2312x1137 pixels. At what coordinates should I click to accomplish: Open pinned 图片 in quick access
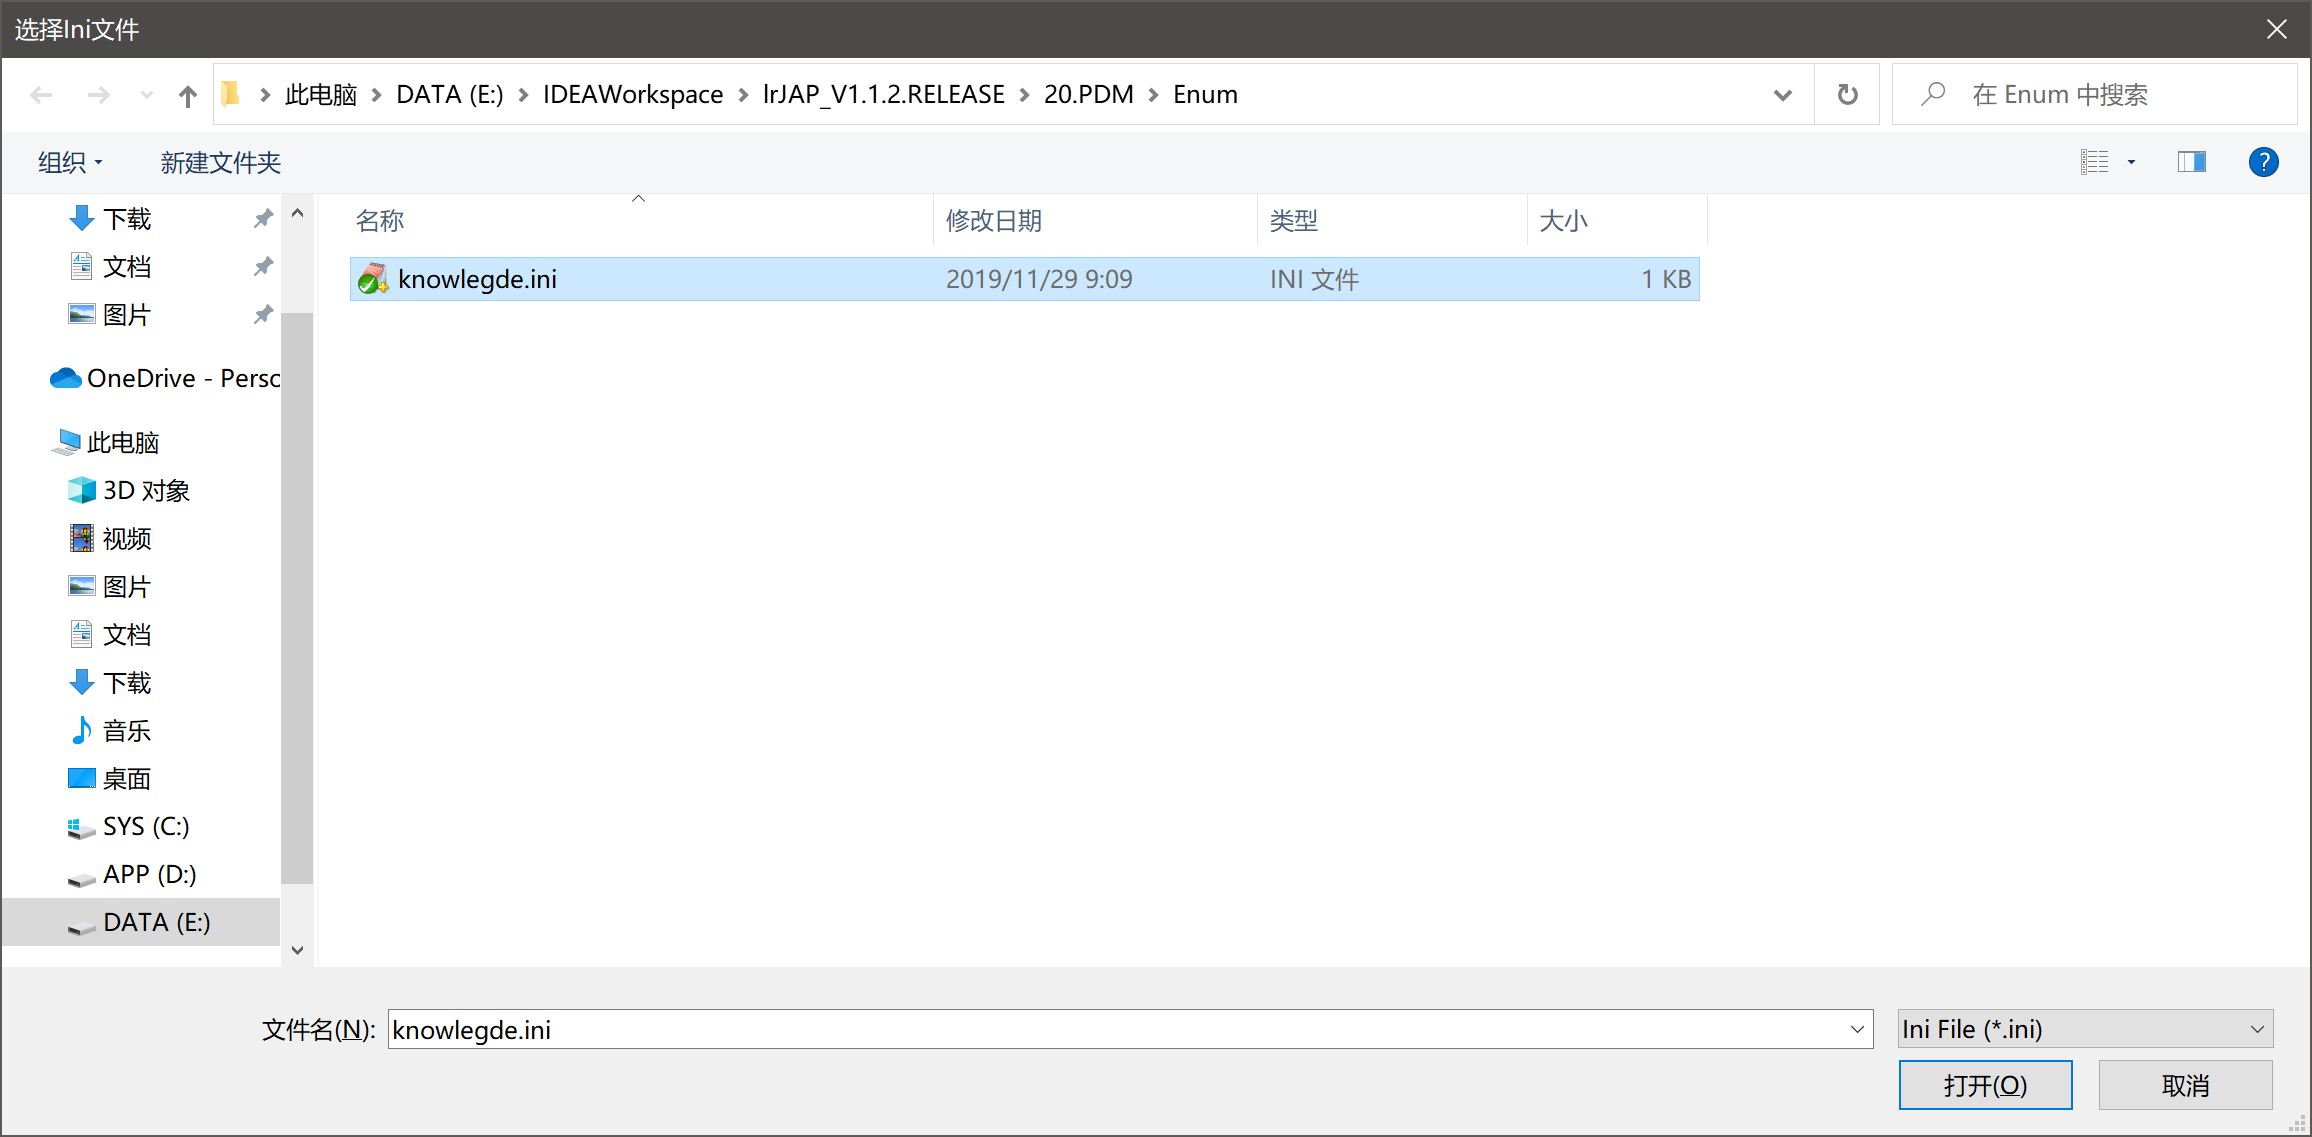tap(127, 315)
